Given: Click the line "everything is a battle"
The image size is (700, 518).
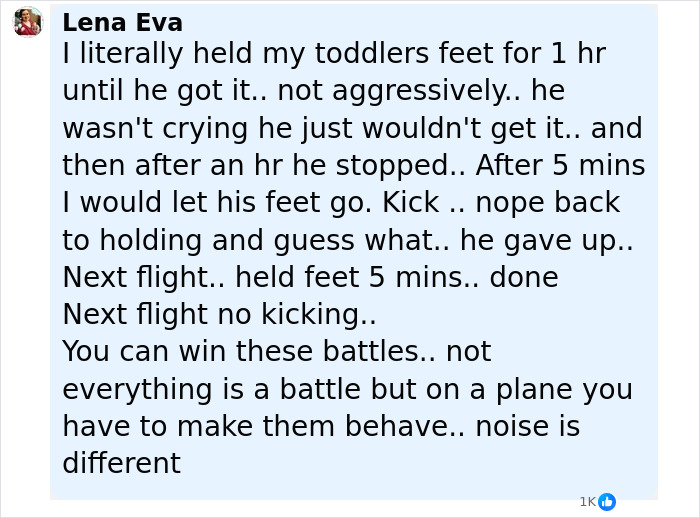Looking at the screenshot, I should [x=347, y=389].
